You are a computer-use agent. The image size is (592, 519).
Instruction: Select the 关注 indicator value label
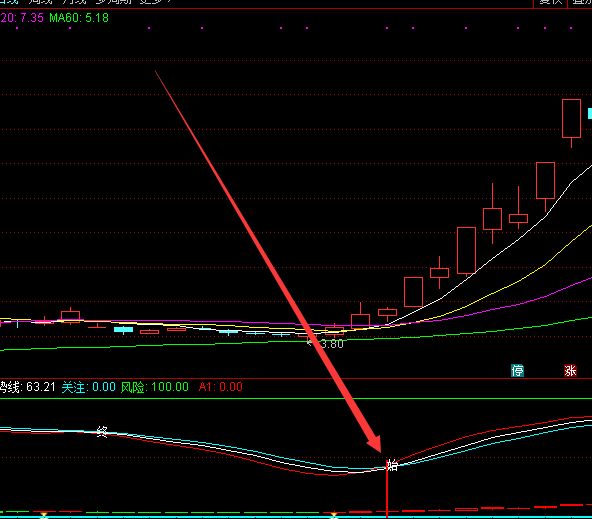click(89, 387)
